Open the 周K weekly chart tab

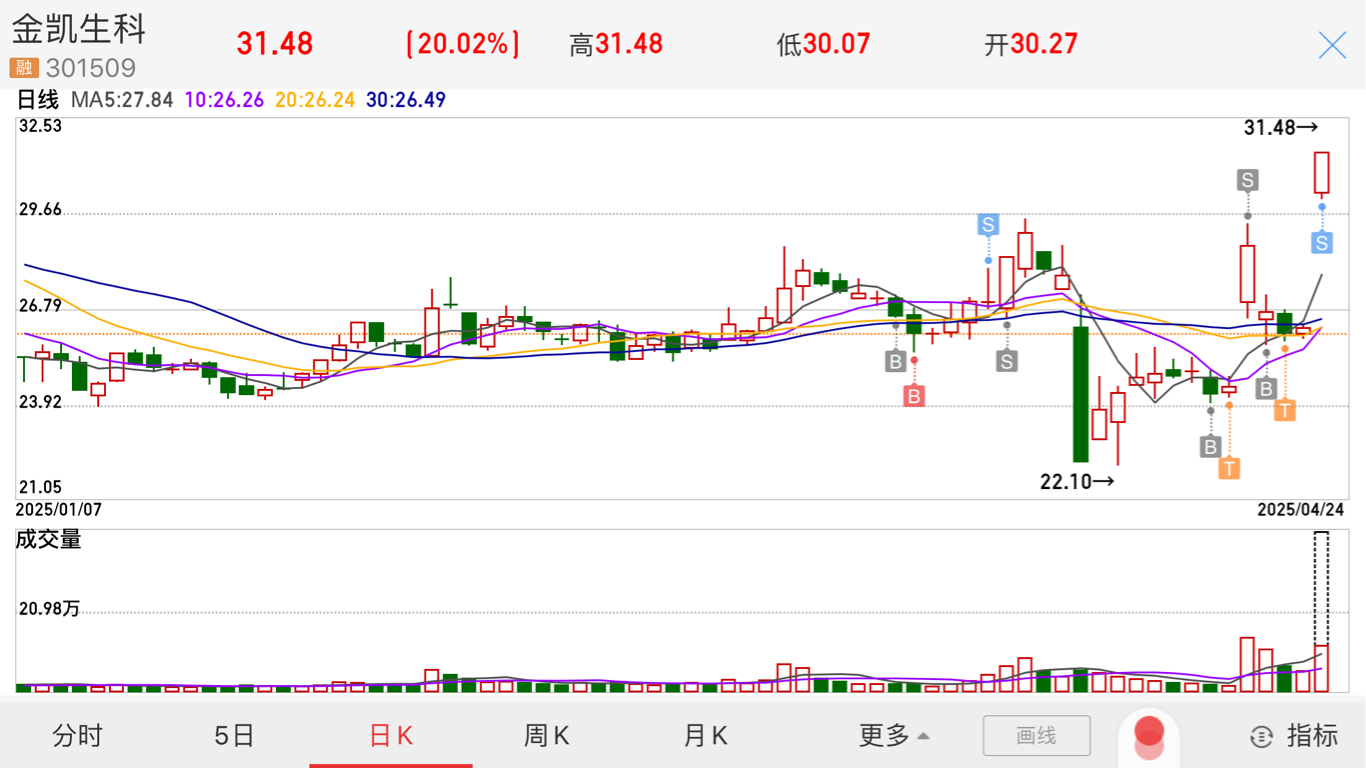click(x=547, y=736)
